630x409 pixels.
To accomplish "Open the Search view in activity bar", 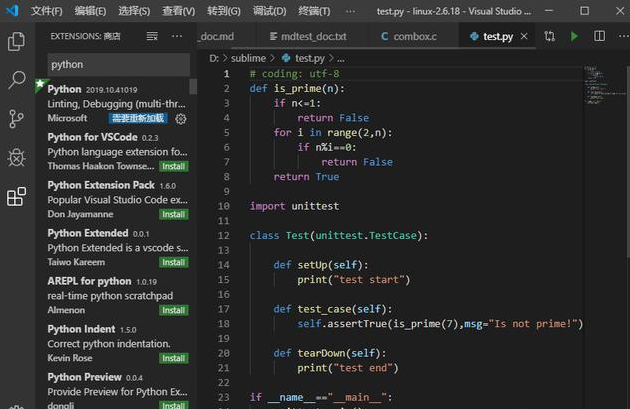I will [x=16, y=80].
